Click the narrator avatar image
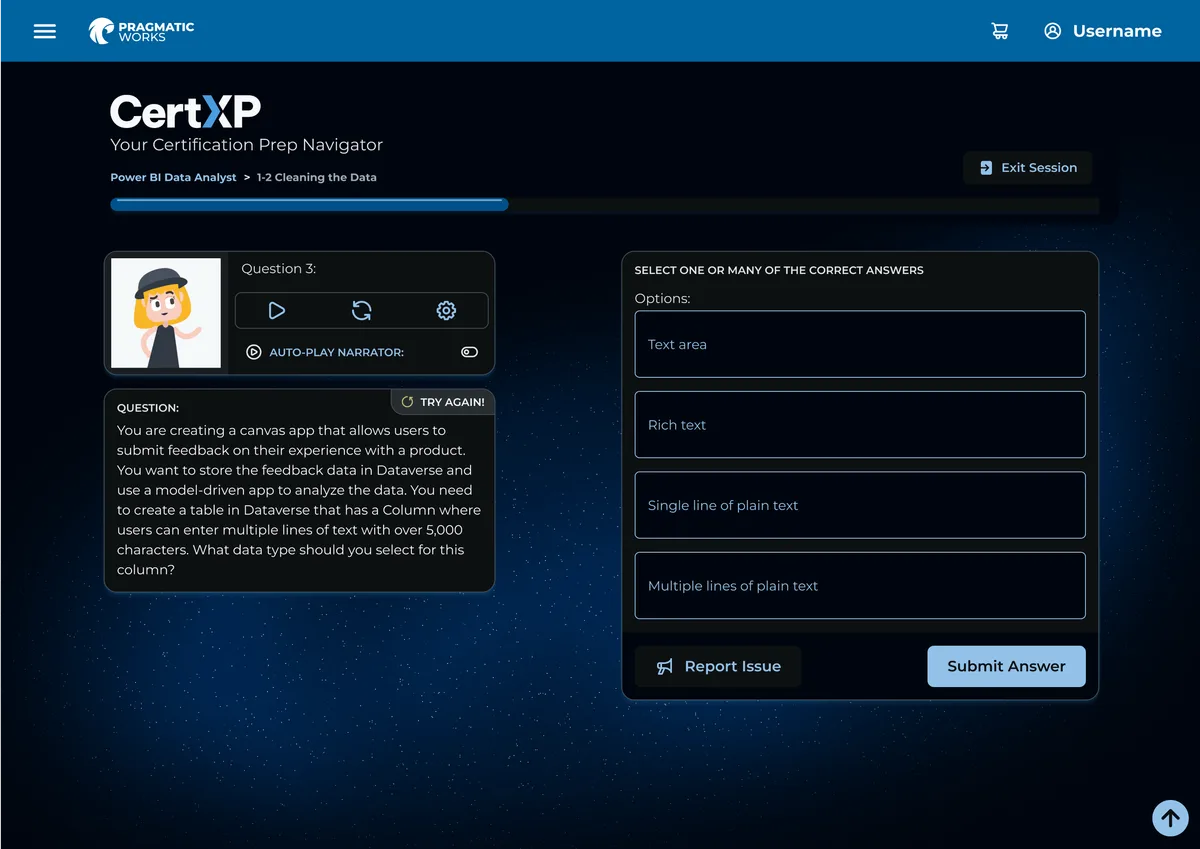1200x849 pixels. [x=166, y=313]
